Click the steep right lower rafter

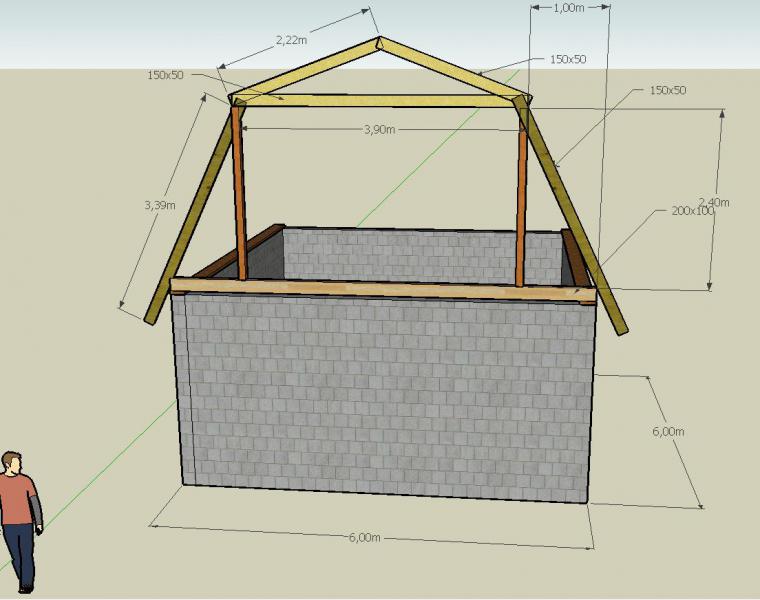click(x=573, y=215)
